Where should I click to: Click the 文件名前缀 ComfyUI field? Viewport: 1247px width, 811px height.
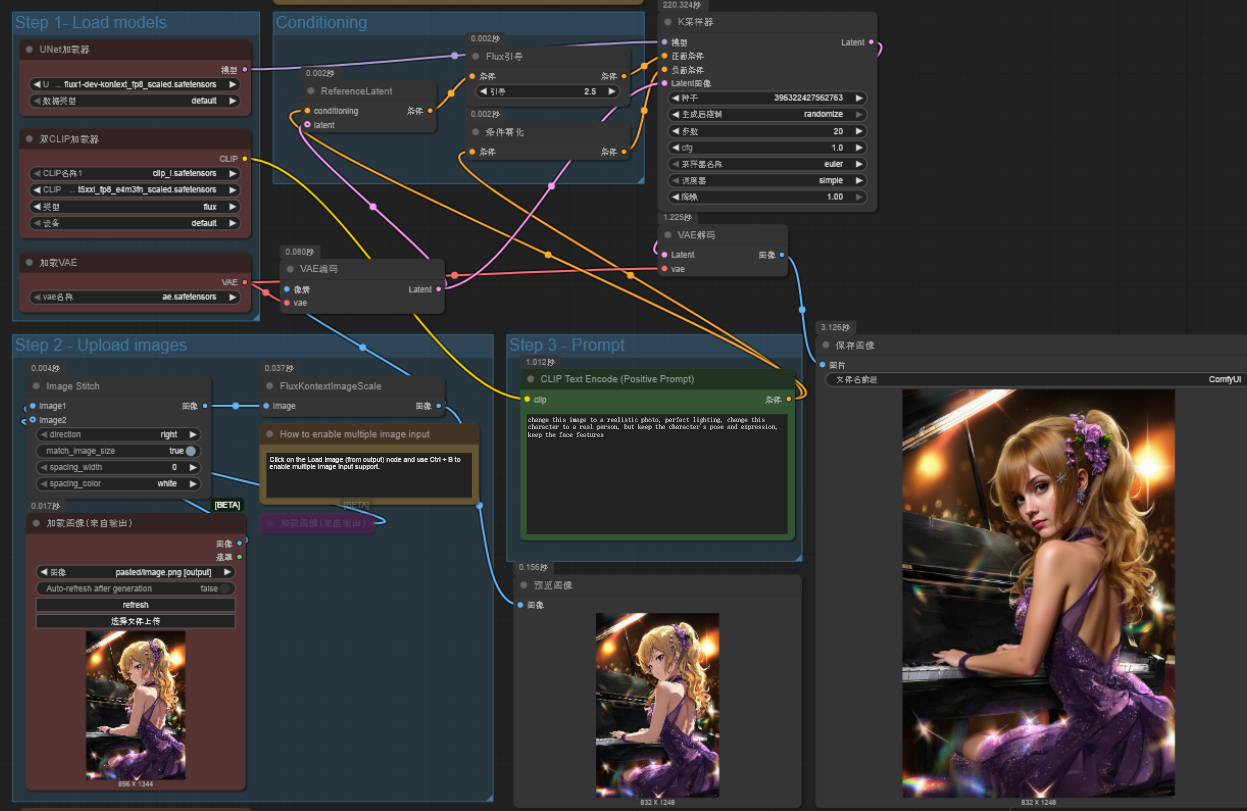[1035, 380]
